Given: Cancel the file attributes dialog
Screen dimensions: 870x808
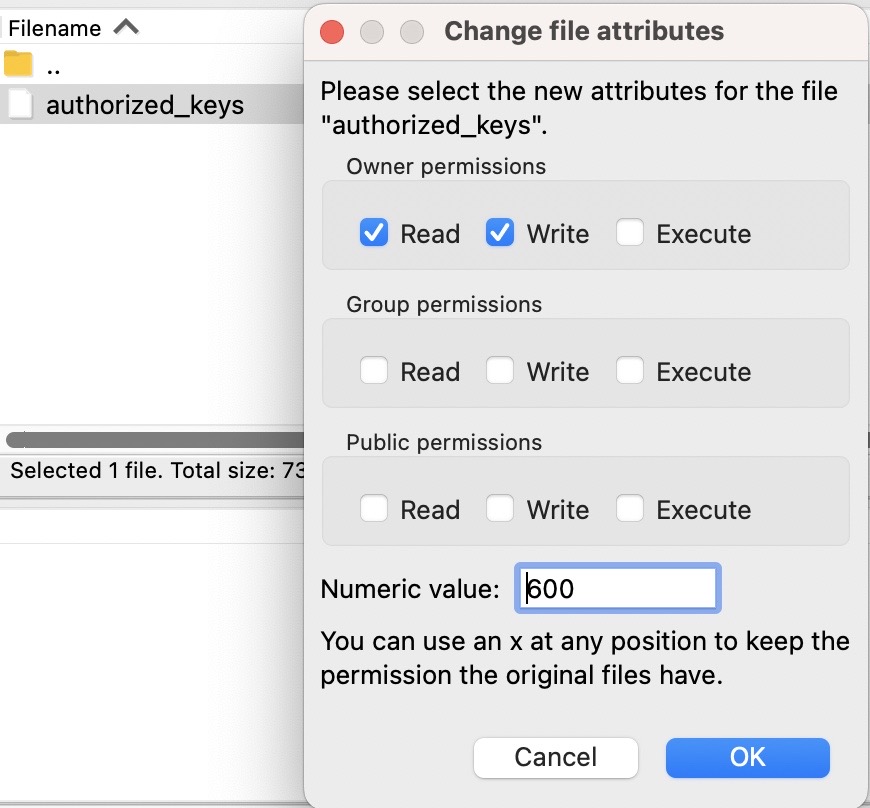Looking at the screenshot, I should pyautogui.click(x=555, y=758).
